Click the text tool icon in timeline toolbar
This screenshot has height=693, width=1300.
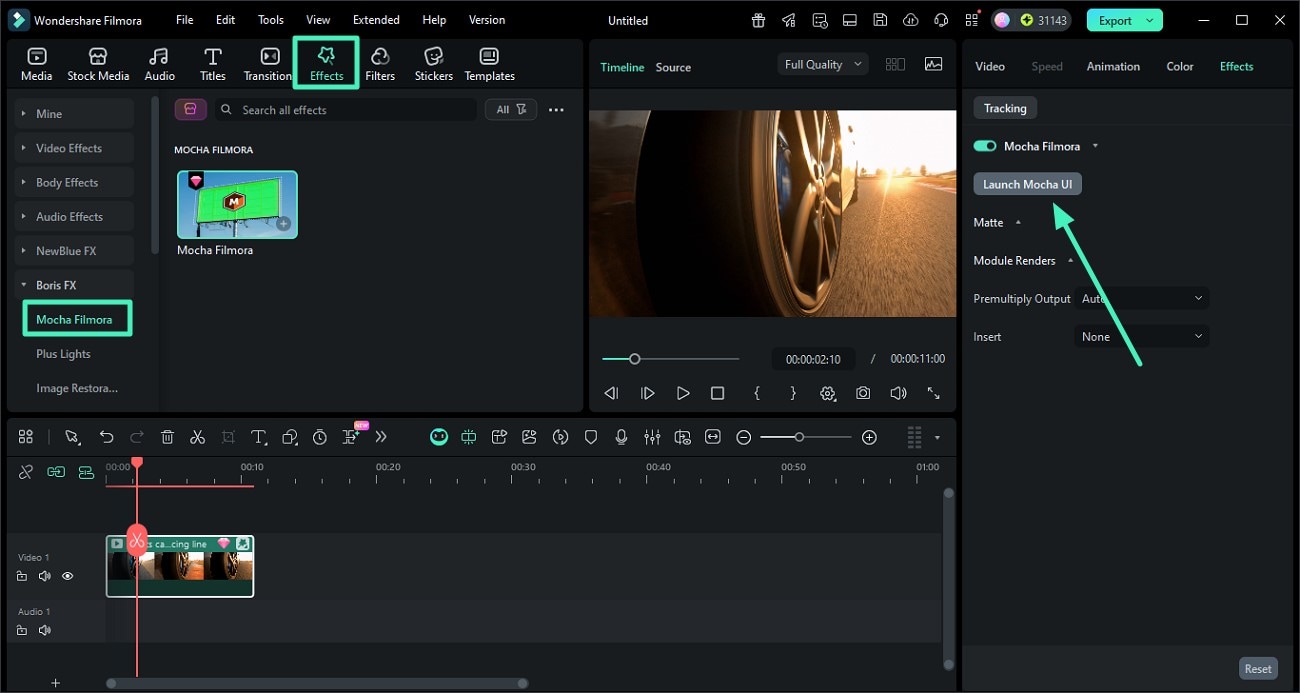click(x=258, y=437)
